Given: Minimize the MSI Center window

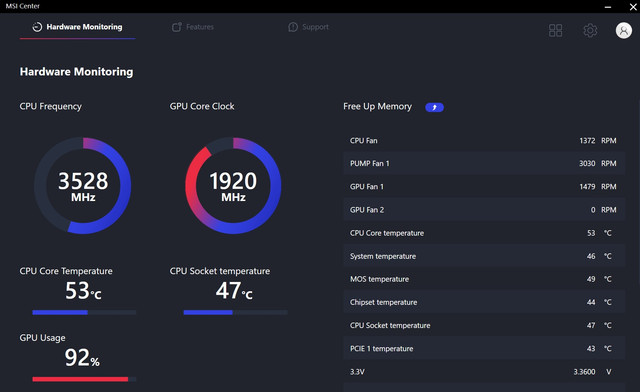Looking at the screenshot, I should coord(608,7).
